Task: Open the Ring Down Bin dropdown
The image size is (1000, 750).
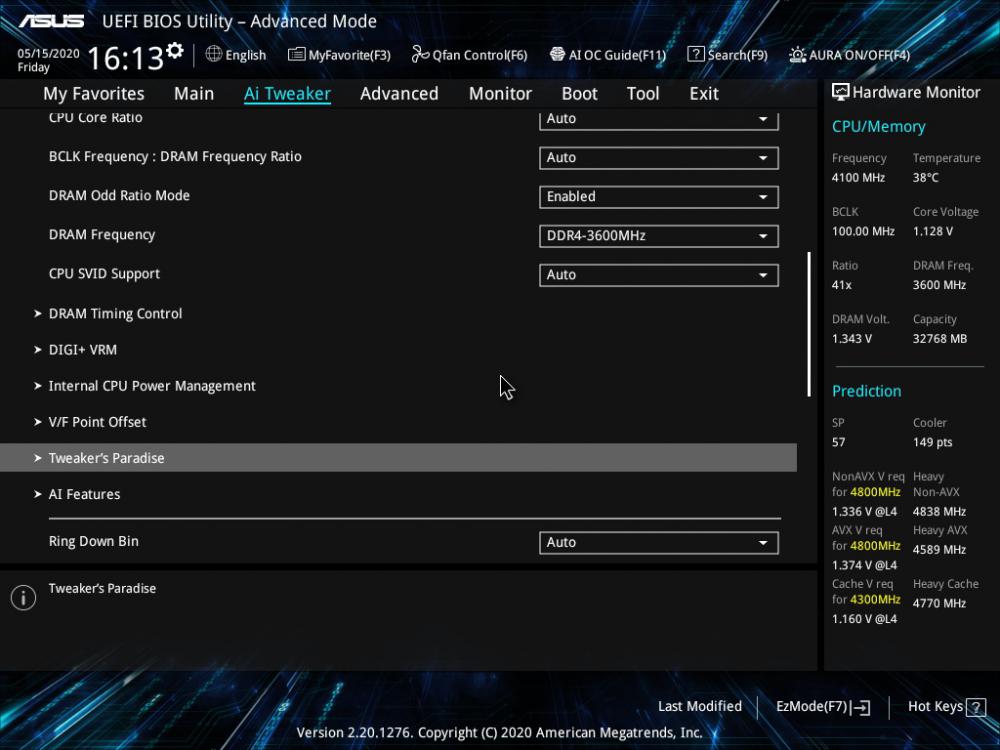Action: pos(659,543)
